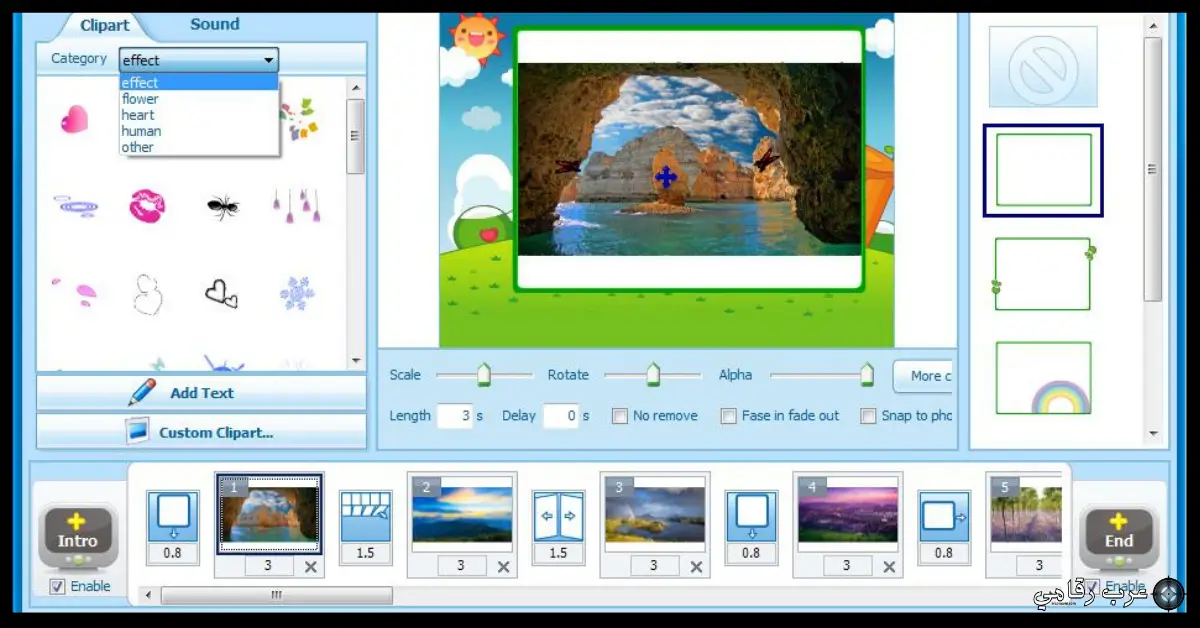This screenshot has width=1200, height=628.
Task: Enable the No remove checkbox
Action: pos(619,416)
